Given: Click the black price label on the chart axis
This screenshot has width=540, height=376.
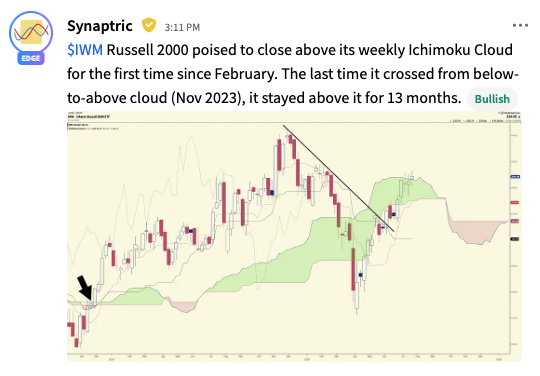Looking at the screenshot, I should click(x=515, y=239).
